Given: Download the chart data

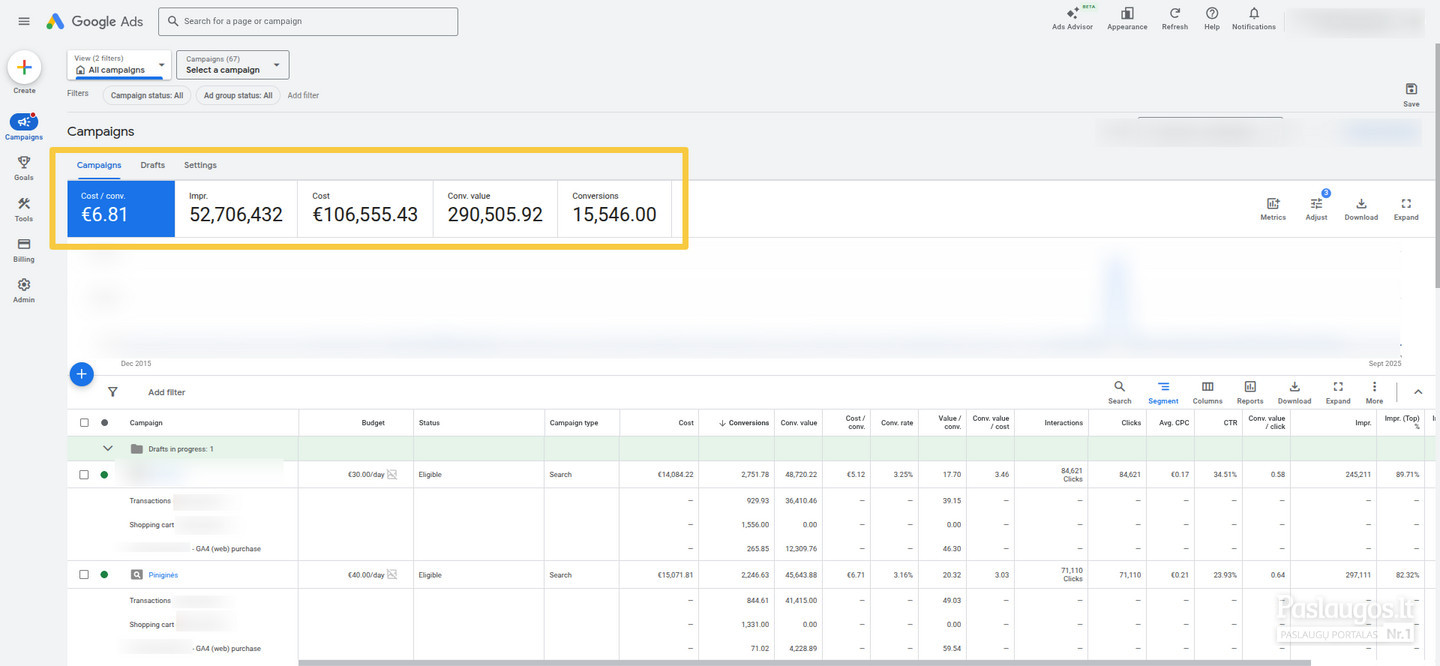Looking at the screenshot, I should click(1361, 208).
